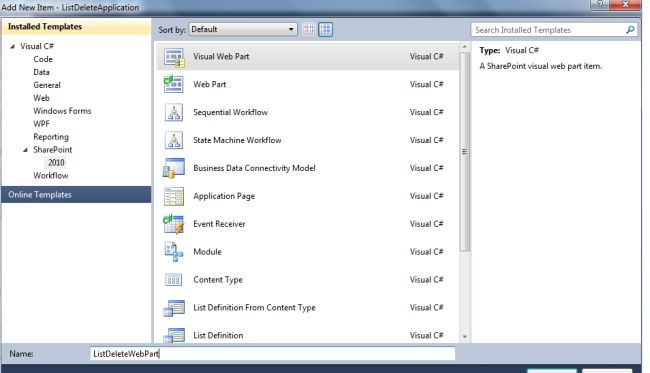Choose the Sequential Workflow icon
Viewport: 650px width, 373px height.
174,112
